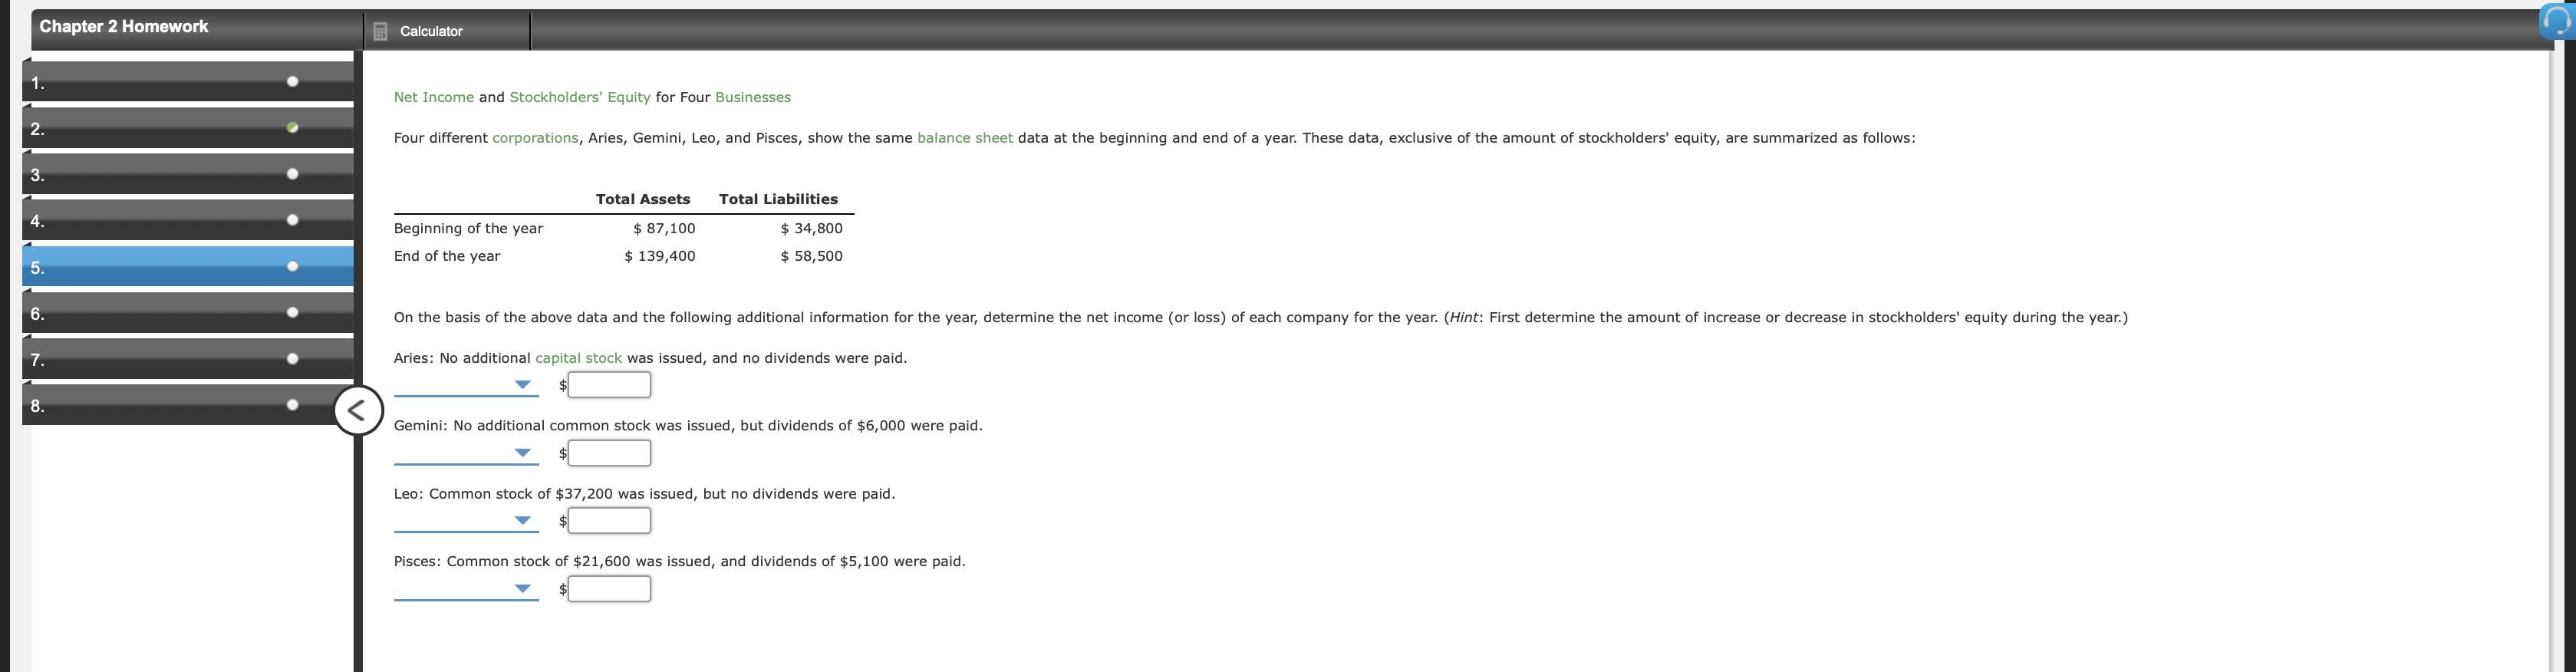Switch to the Calculator tab
The image size is (2576, 672).
(431, 31)
